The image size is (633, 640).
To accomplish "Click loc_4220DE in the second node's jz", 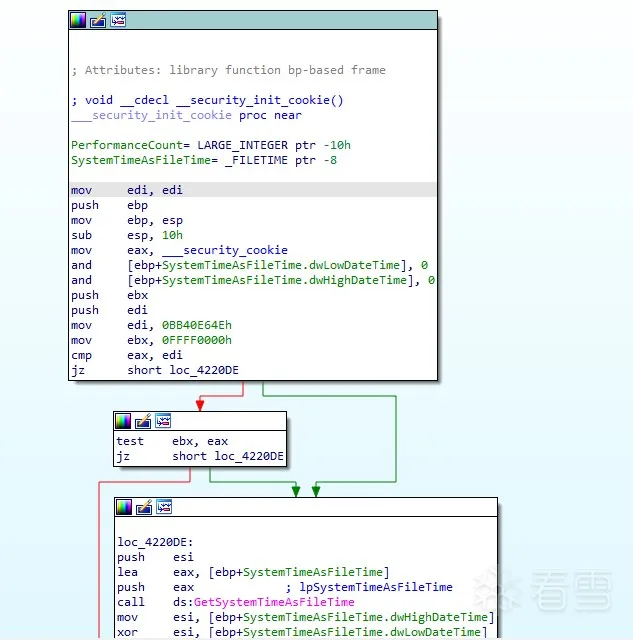I will 249,456.
